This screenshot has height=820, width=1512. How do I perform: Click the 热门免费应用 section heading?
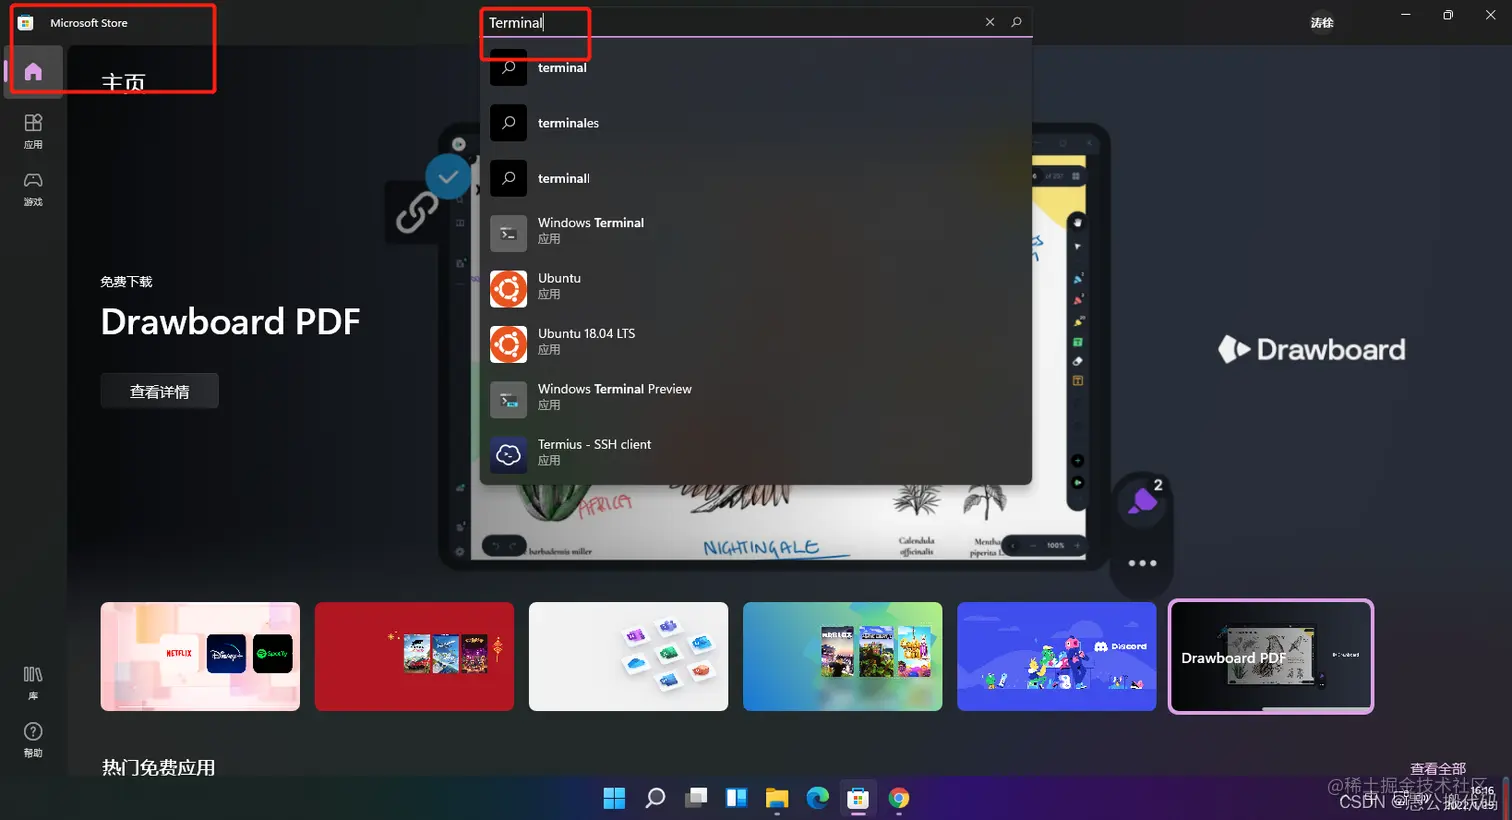(x=158, y=767)
